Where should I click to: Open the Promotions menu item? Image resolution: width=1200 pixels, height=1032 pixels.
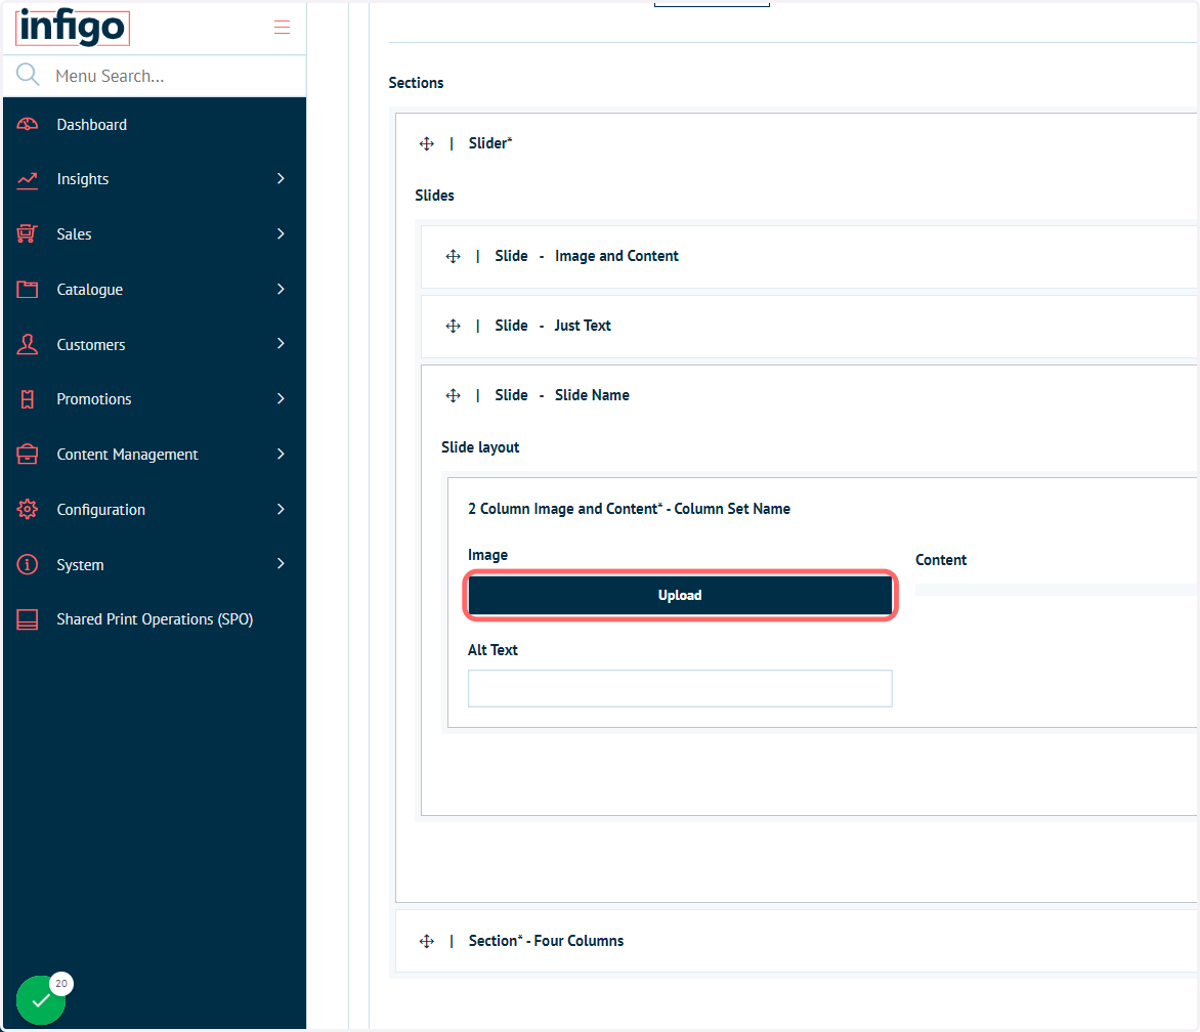coord(154,399)
